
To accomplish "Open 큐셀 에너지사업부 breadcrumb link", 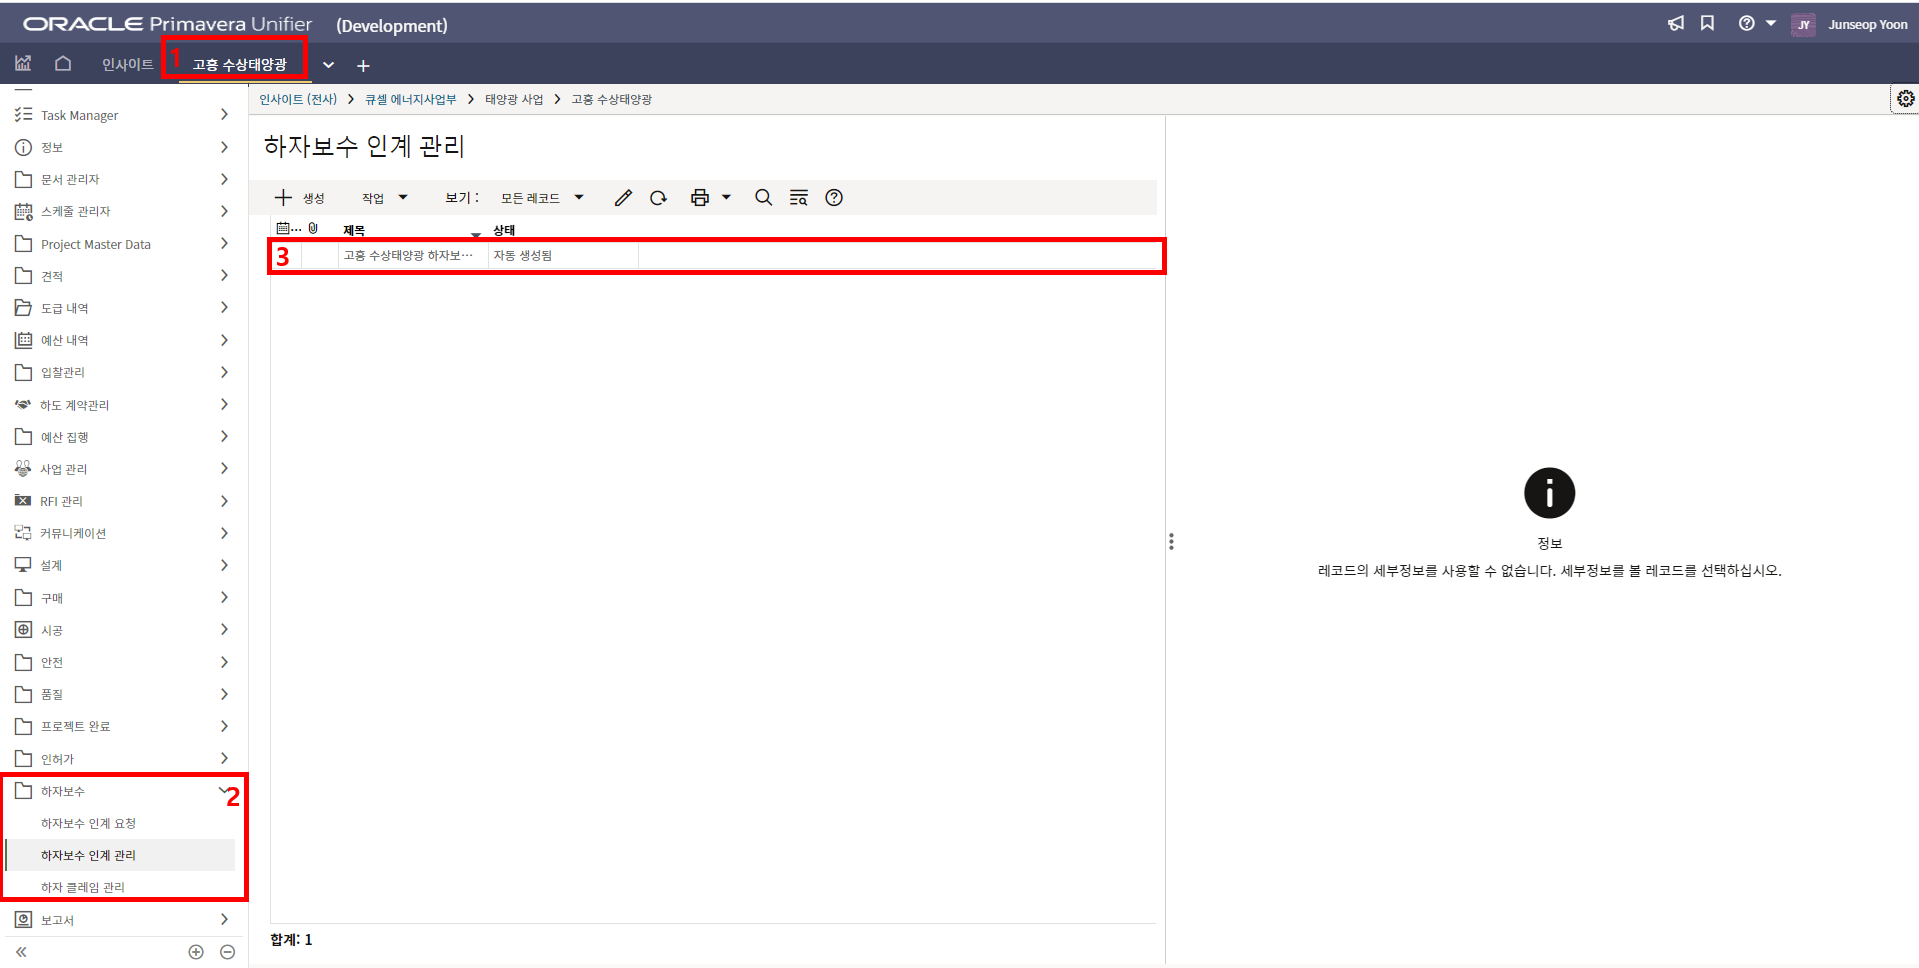I will coord(410,99).
